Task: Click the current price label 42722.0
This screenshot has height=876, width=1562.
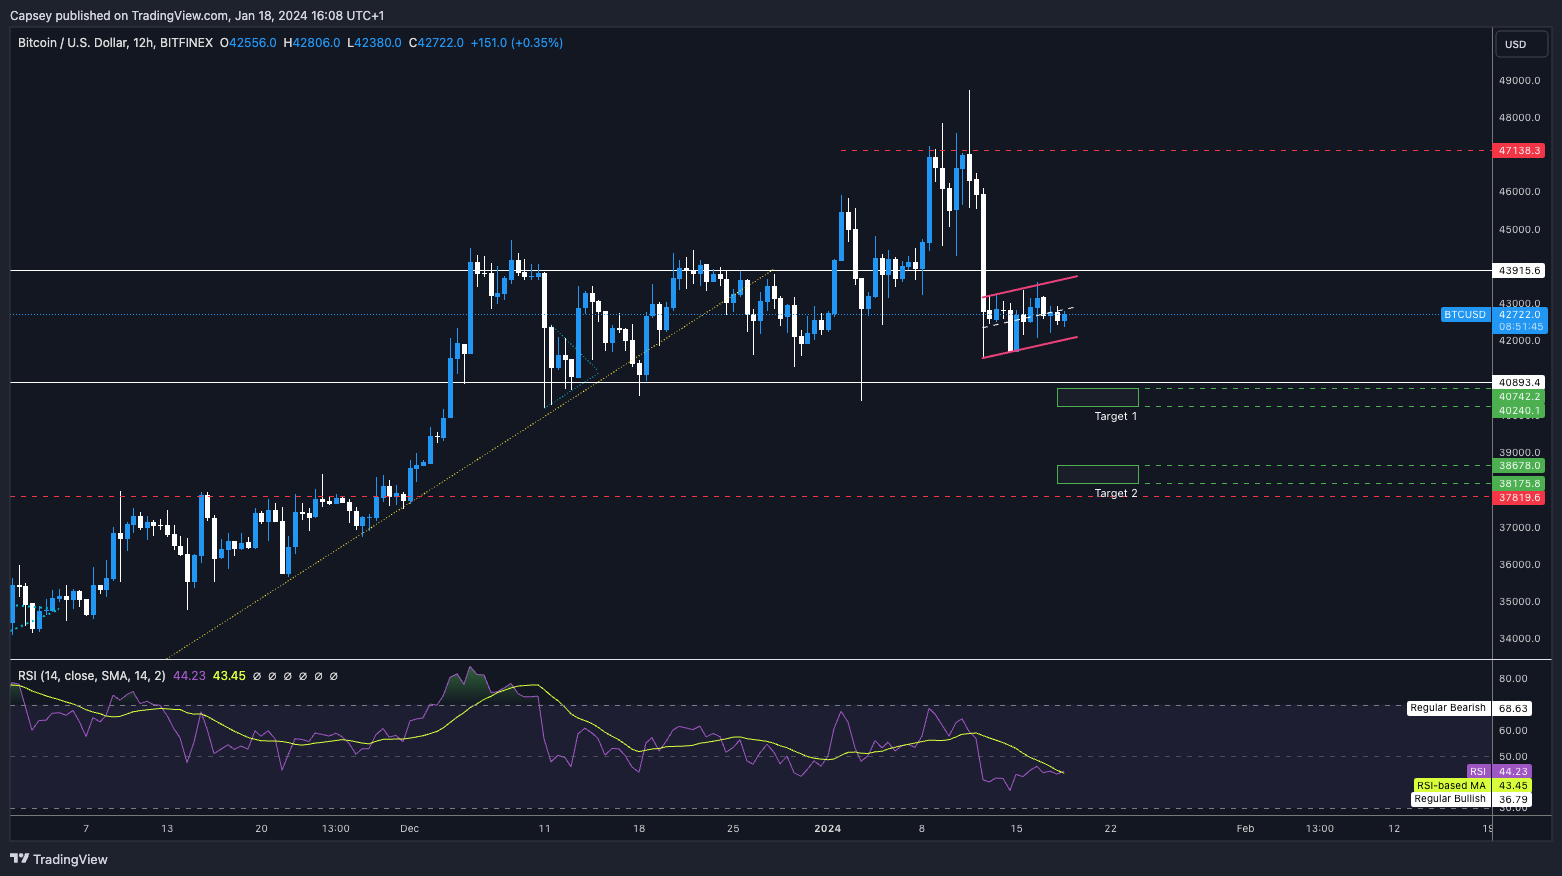Action: click(1520, 315)
